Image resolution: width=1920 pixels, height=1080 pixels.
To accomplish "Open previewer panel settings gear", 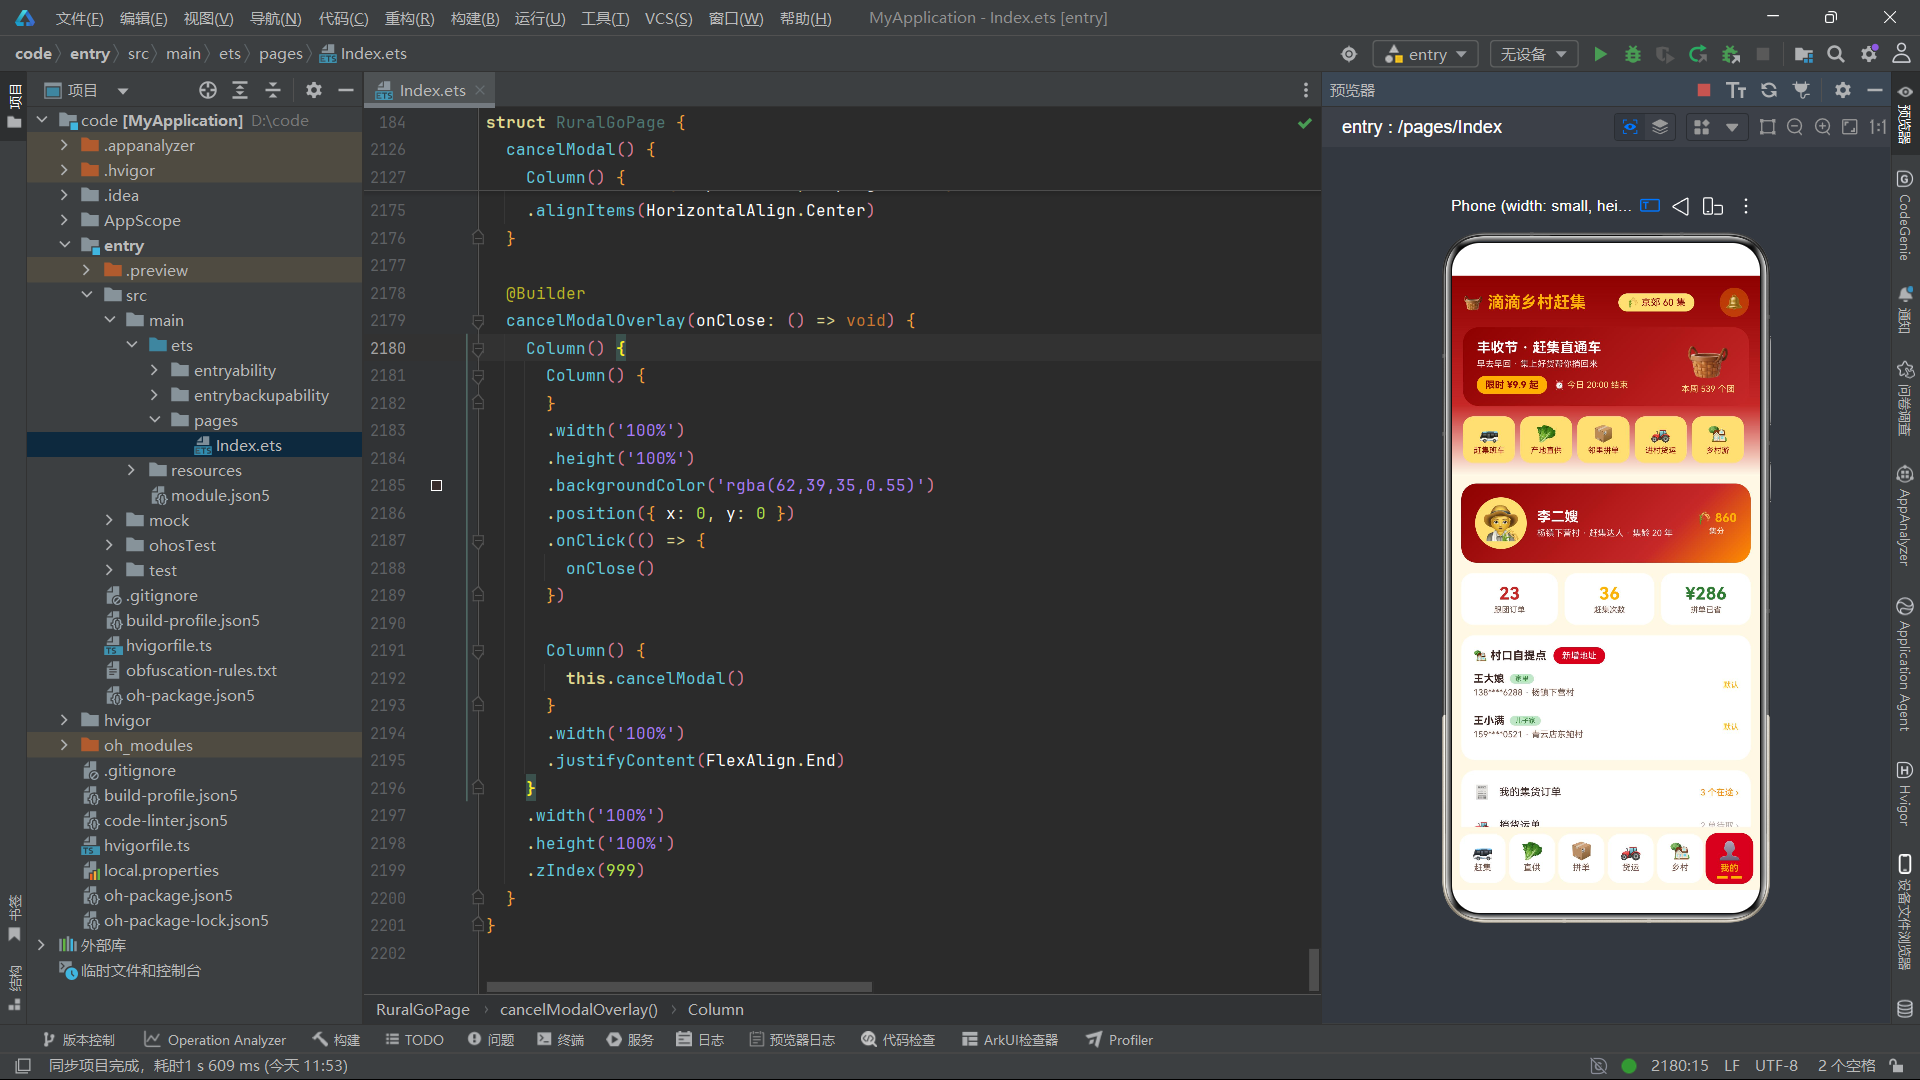I will click(x=1843, y=90).
